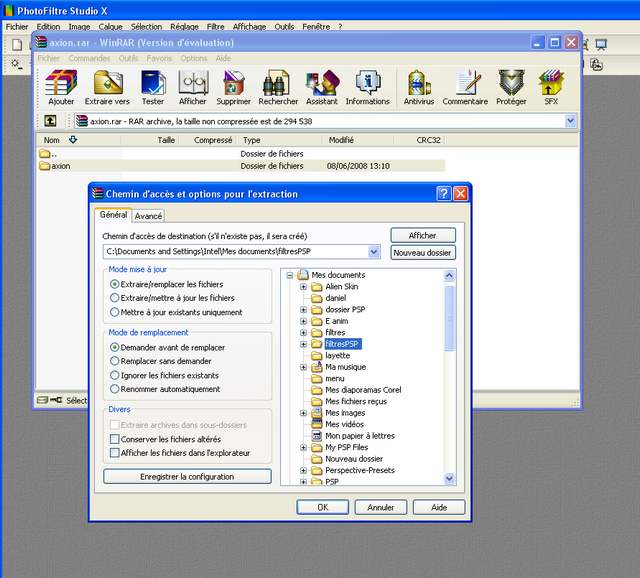
Task: Select the layette folder in tree
Action: tap(337, 356)
